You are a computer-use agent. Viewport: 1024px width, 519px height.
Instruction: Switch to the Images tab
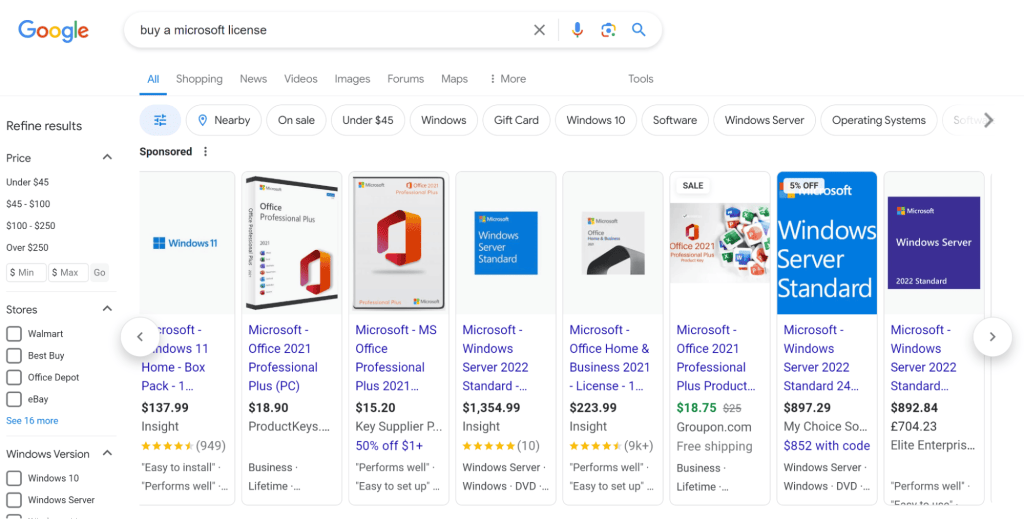point(352,79)
